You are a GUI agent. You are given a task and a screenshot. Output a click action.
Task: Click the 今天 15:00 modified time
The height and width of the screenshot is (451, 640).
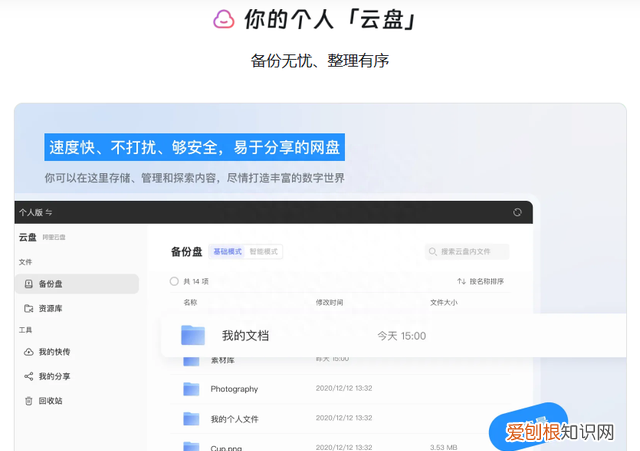(x=402, y=336)
